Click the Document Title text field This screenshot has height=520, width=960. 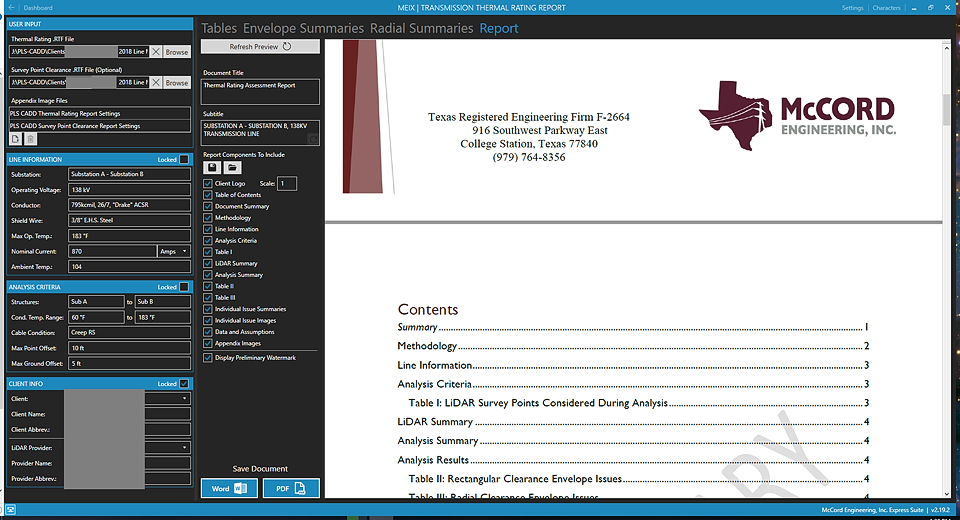[x=260, y=91]
